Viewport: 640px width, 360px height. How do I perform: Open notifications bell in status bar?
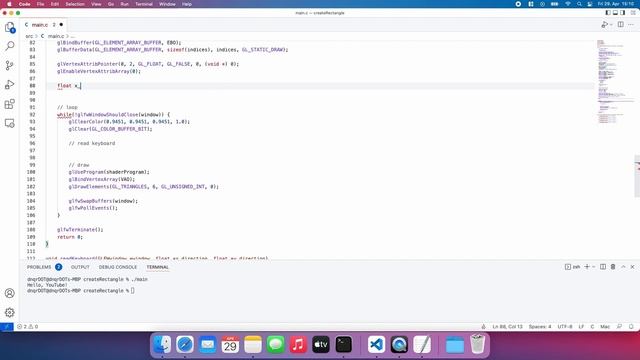click(x=631, y=327)
